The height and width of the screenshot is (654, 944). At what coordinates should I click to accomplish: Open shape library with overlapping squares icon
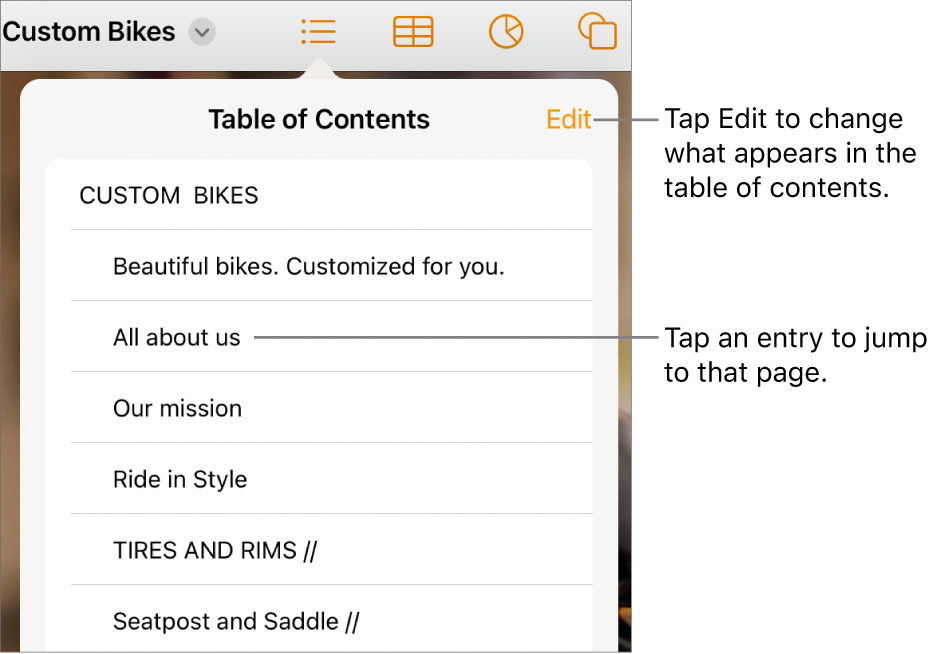(597, 31)
